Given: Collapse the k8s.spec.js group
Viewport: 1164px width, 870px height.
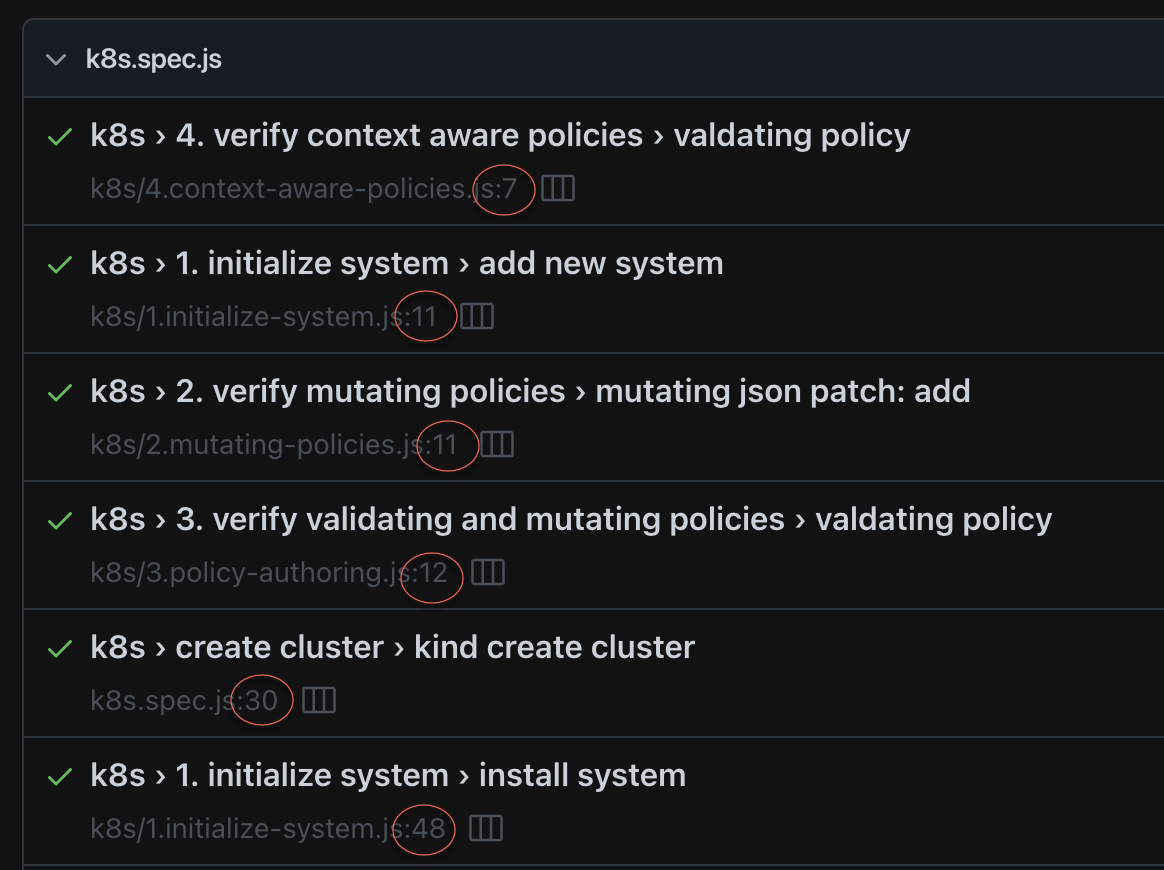Looking at the screenshot, I should click(x=56, y=59).
